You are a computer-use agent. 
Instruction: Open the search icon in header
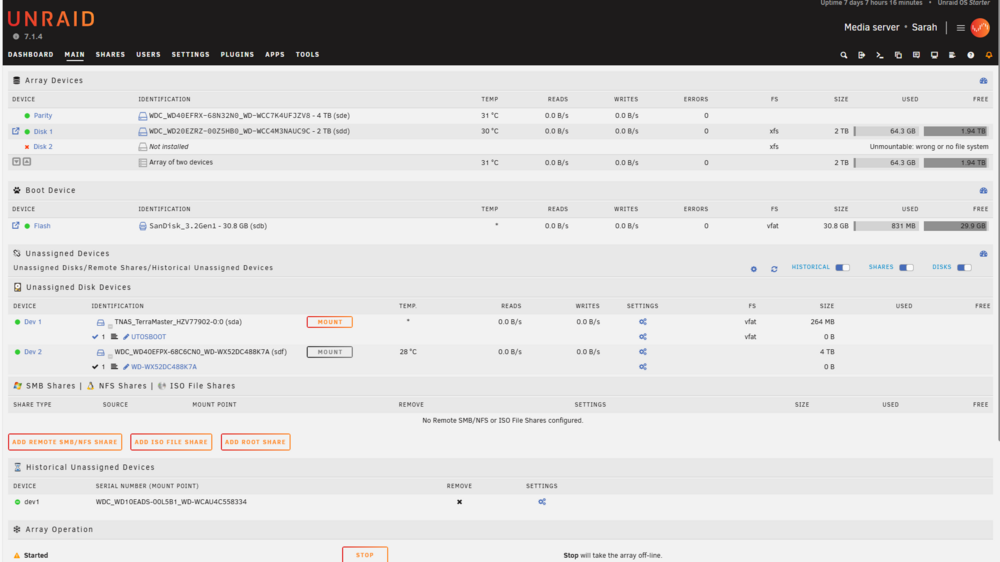[843, 55]
